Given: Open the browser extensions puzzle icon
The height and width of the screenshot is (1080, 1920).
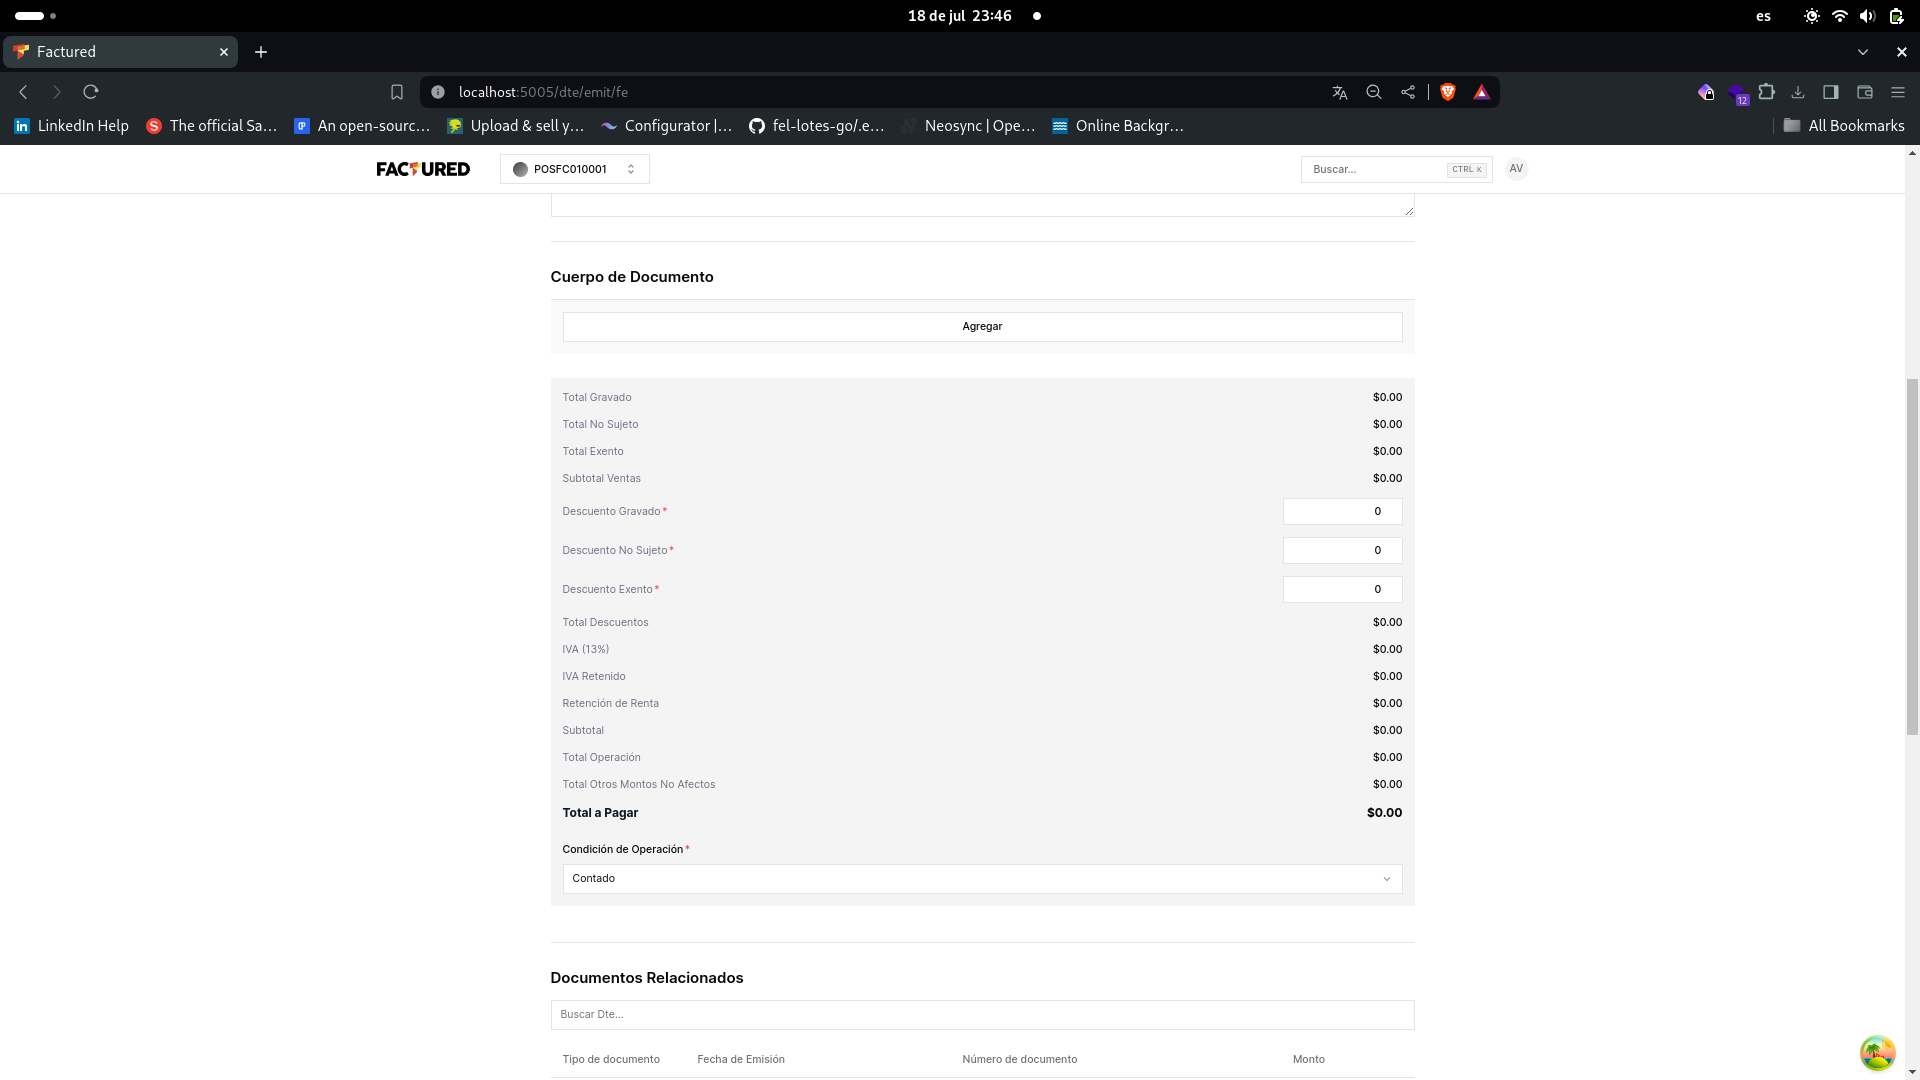Looking at the screenshot, I should click(1767, 92).
